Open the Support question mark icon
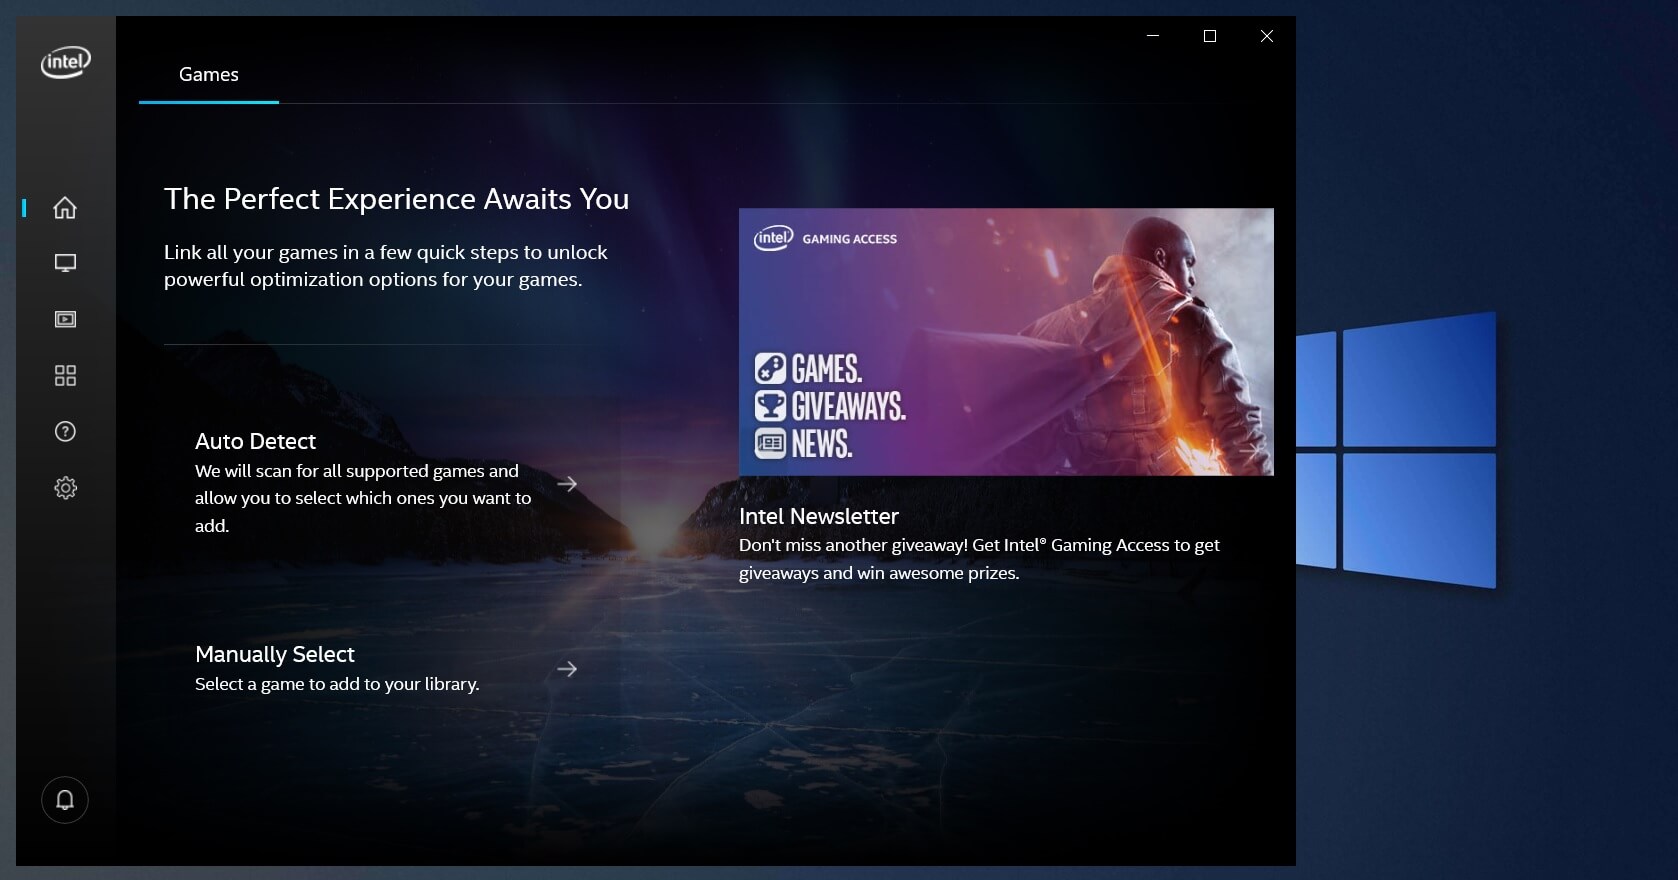The height and width of the screenshot is (880, 1678). pos(65,431)
